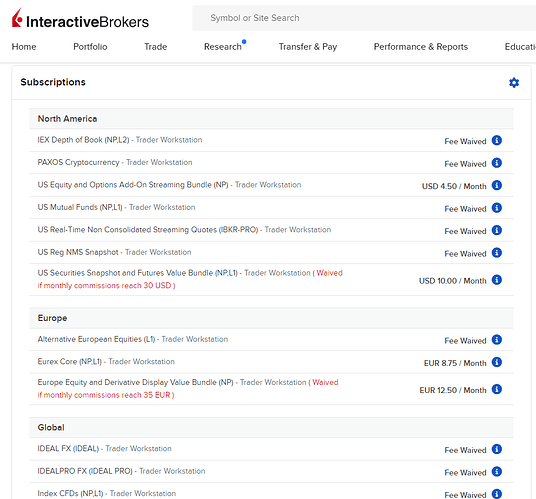Click the USD 4.50 / Month fee
Image resolution: width=536 pixels, height=499 pixels.
tap(454, 186)
